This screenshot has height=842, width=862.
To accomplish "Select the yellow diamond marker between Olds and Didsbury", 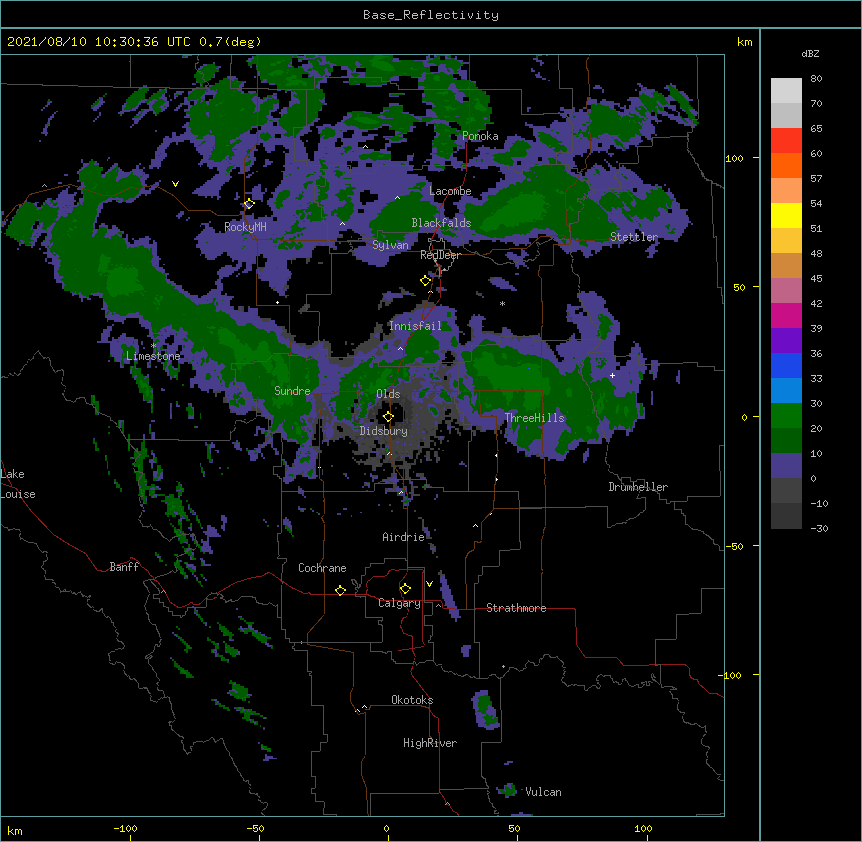I will 388,417.
